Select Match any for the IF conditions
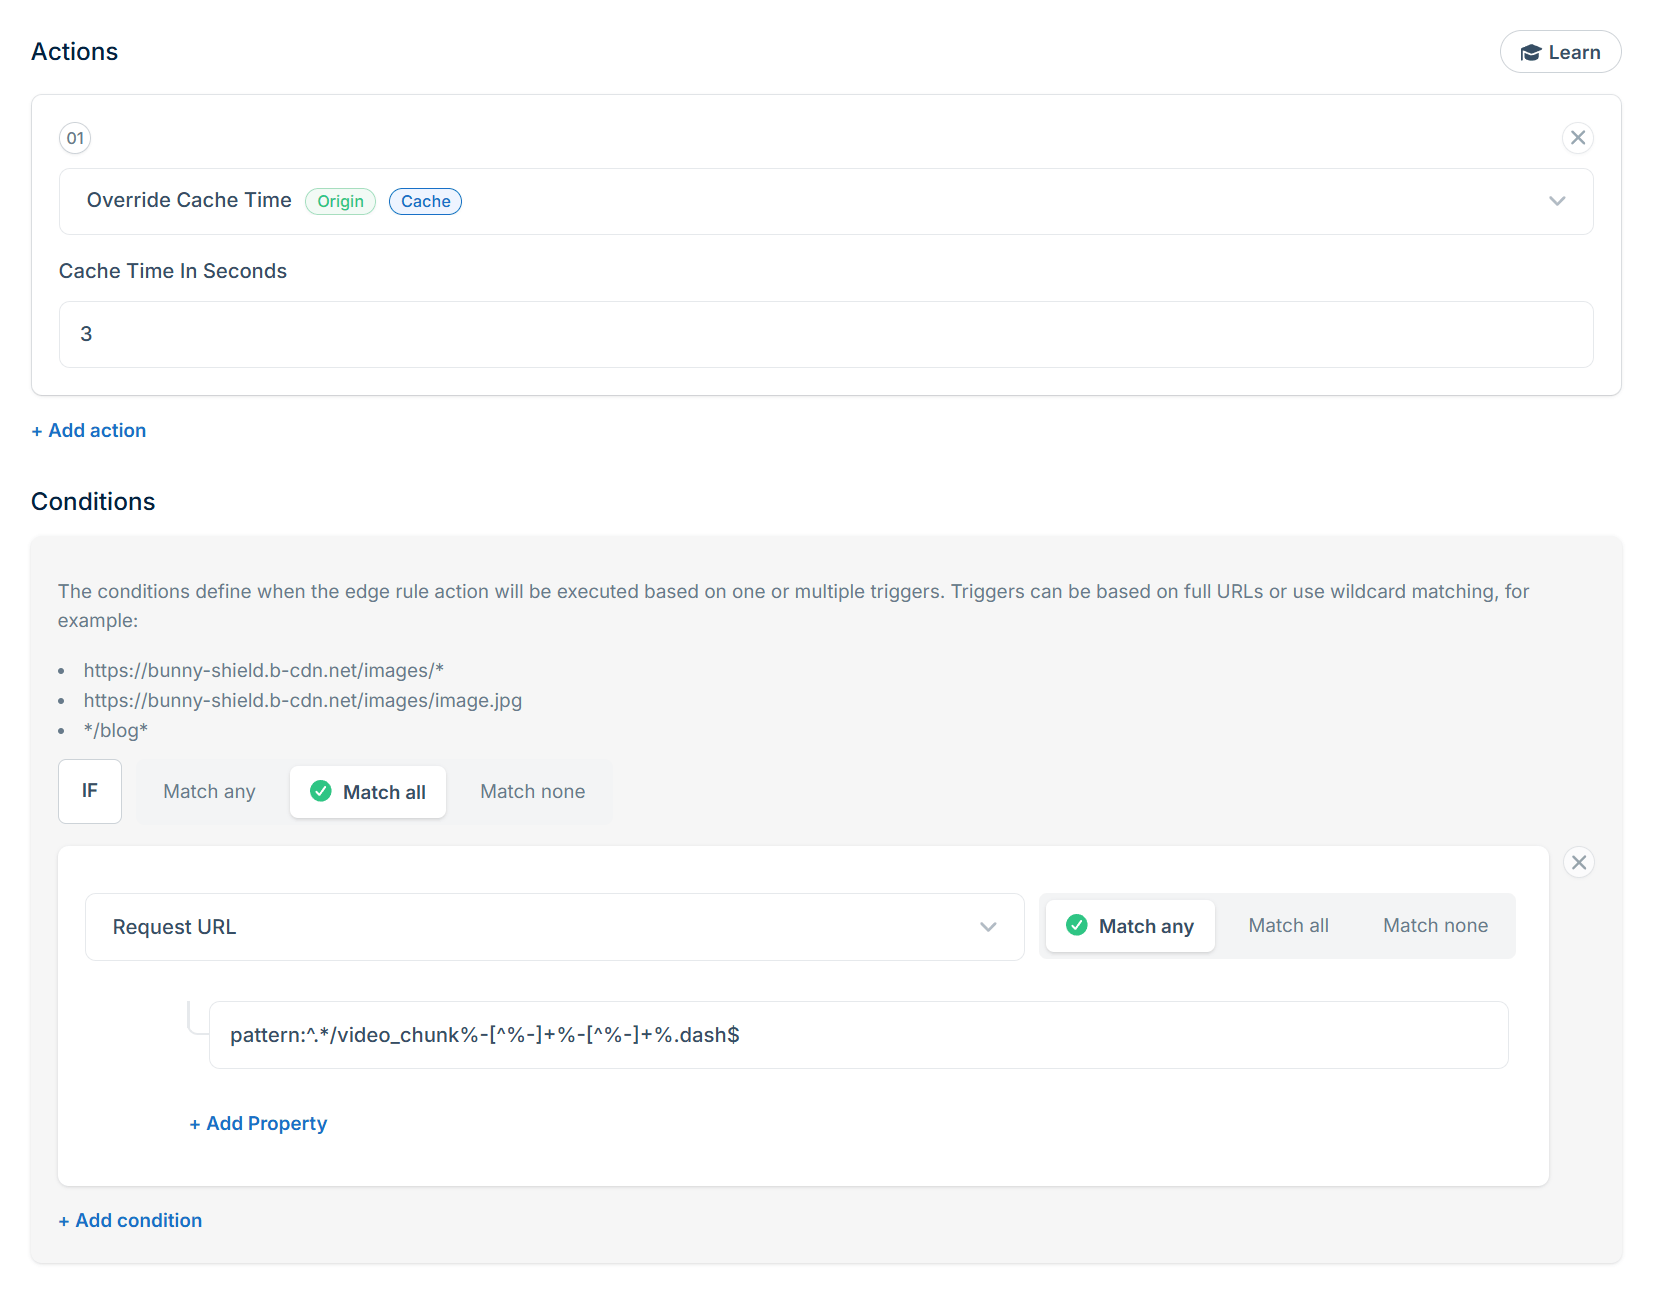1658x1297 pixels. click(x=209, y=791)
